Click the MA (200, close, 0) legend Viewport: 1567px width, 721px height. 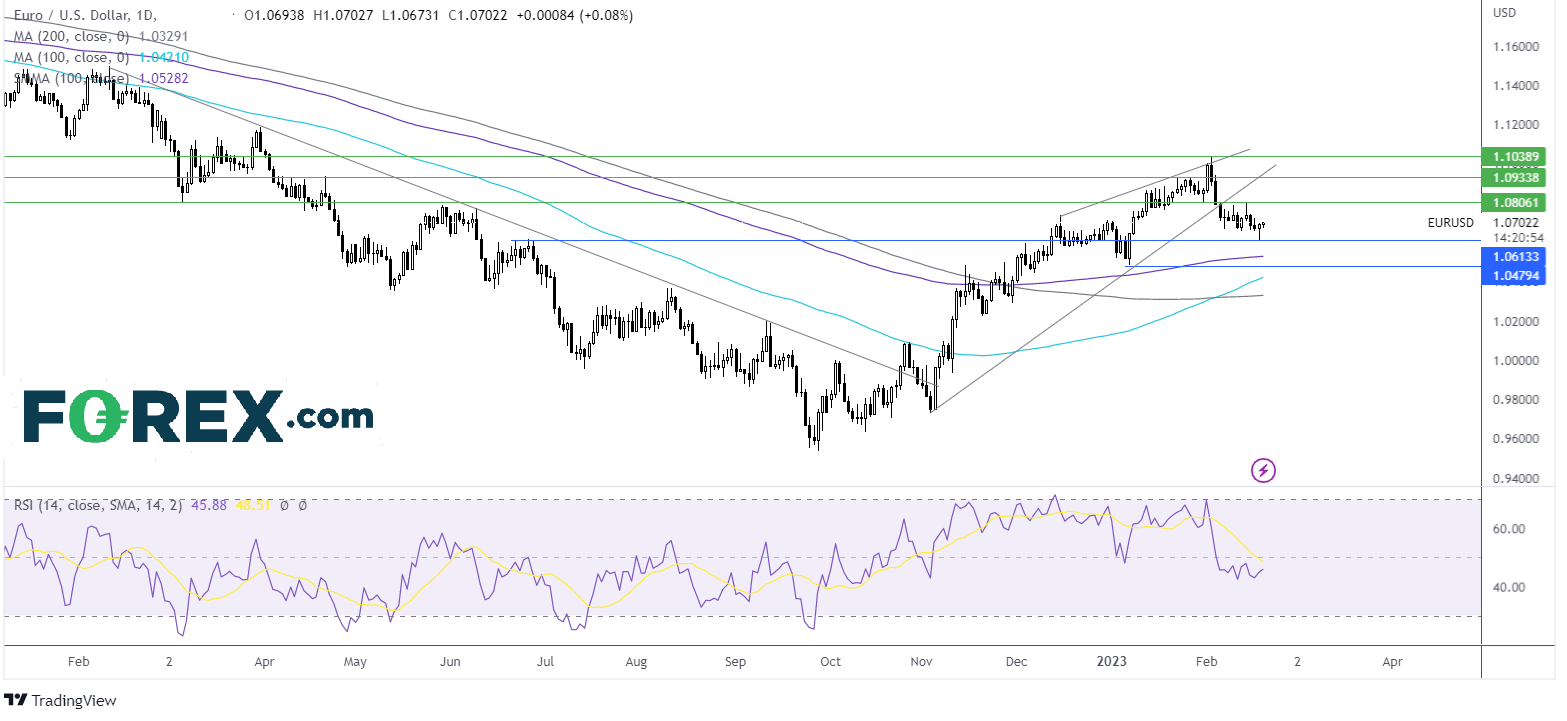pyautogui.click(x=71, y=36)
